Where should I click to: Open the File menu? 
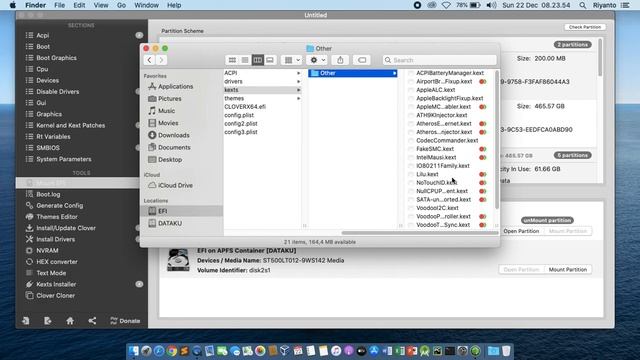pos(60,5)
